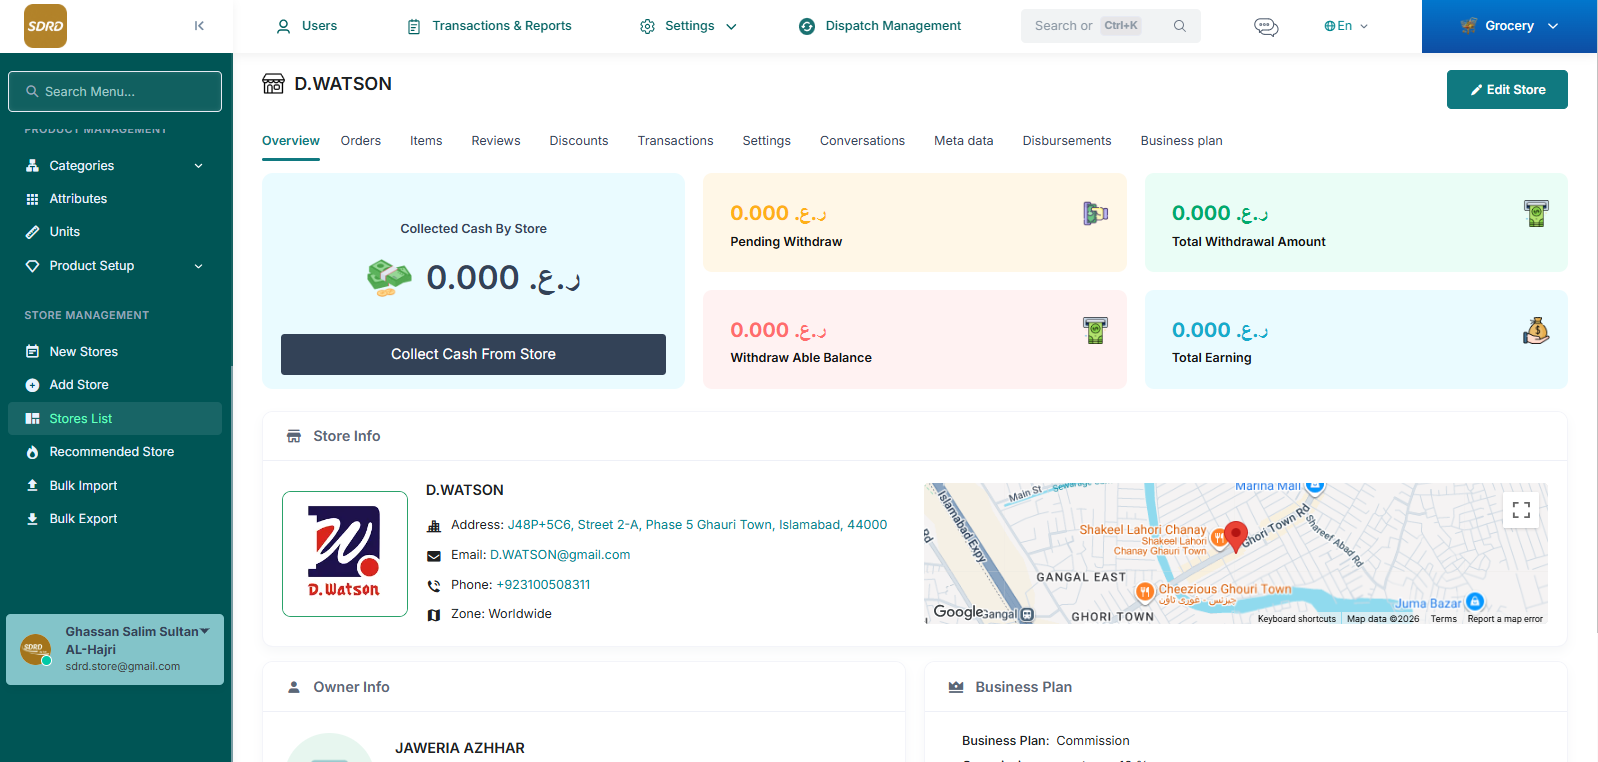This screenshot has width=1598, height=762.
Task: Expand the Ghassan Salim Sultan profile menu
Action: click(115, 649)
